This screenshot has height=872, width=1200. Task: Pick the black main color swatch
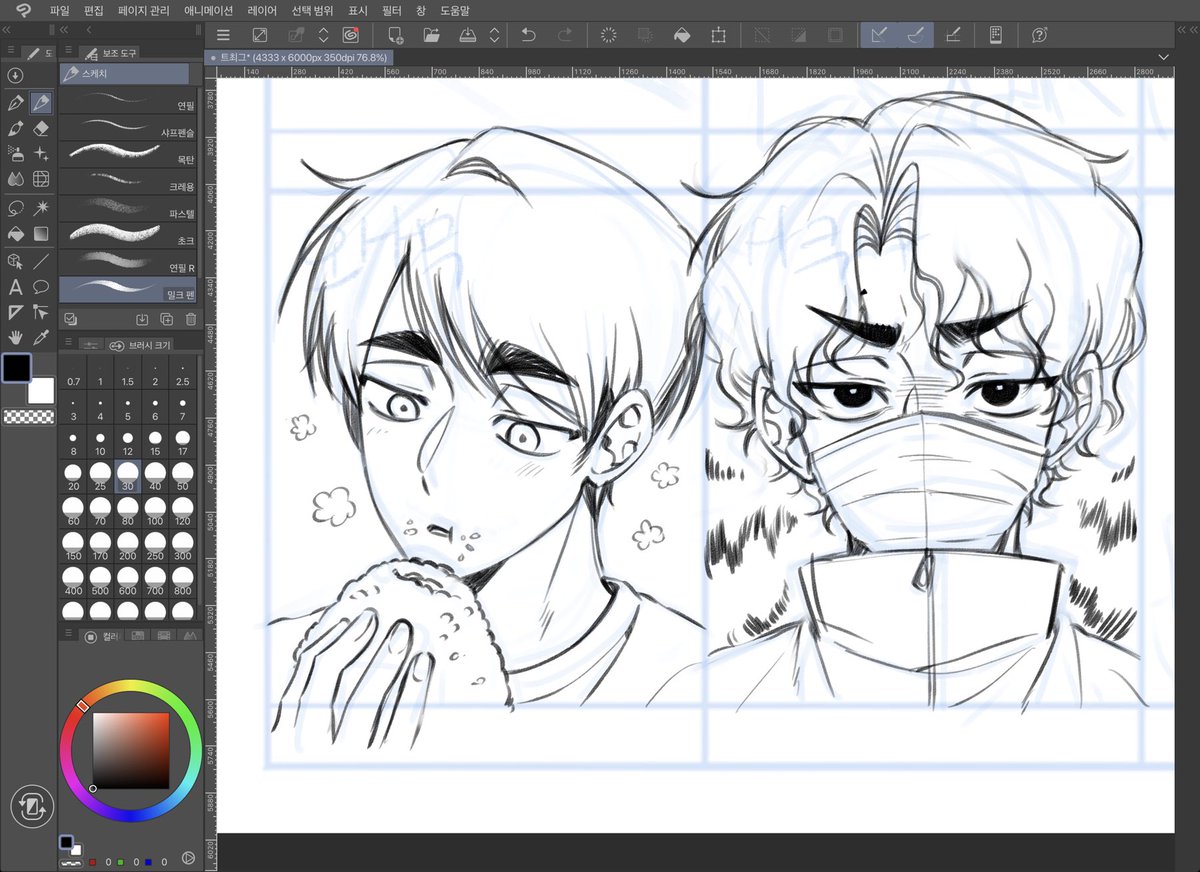pos(15,367)
